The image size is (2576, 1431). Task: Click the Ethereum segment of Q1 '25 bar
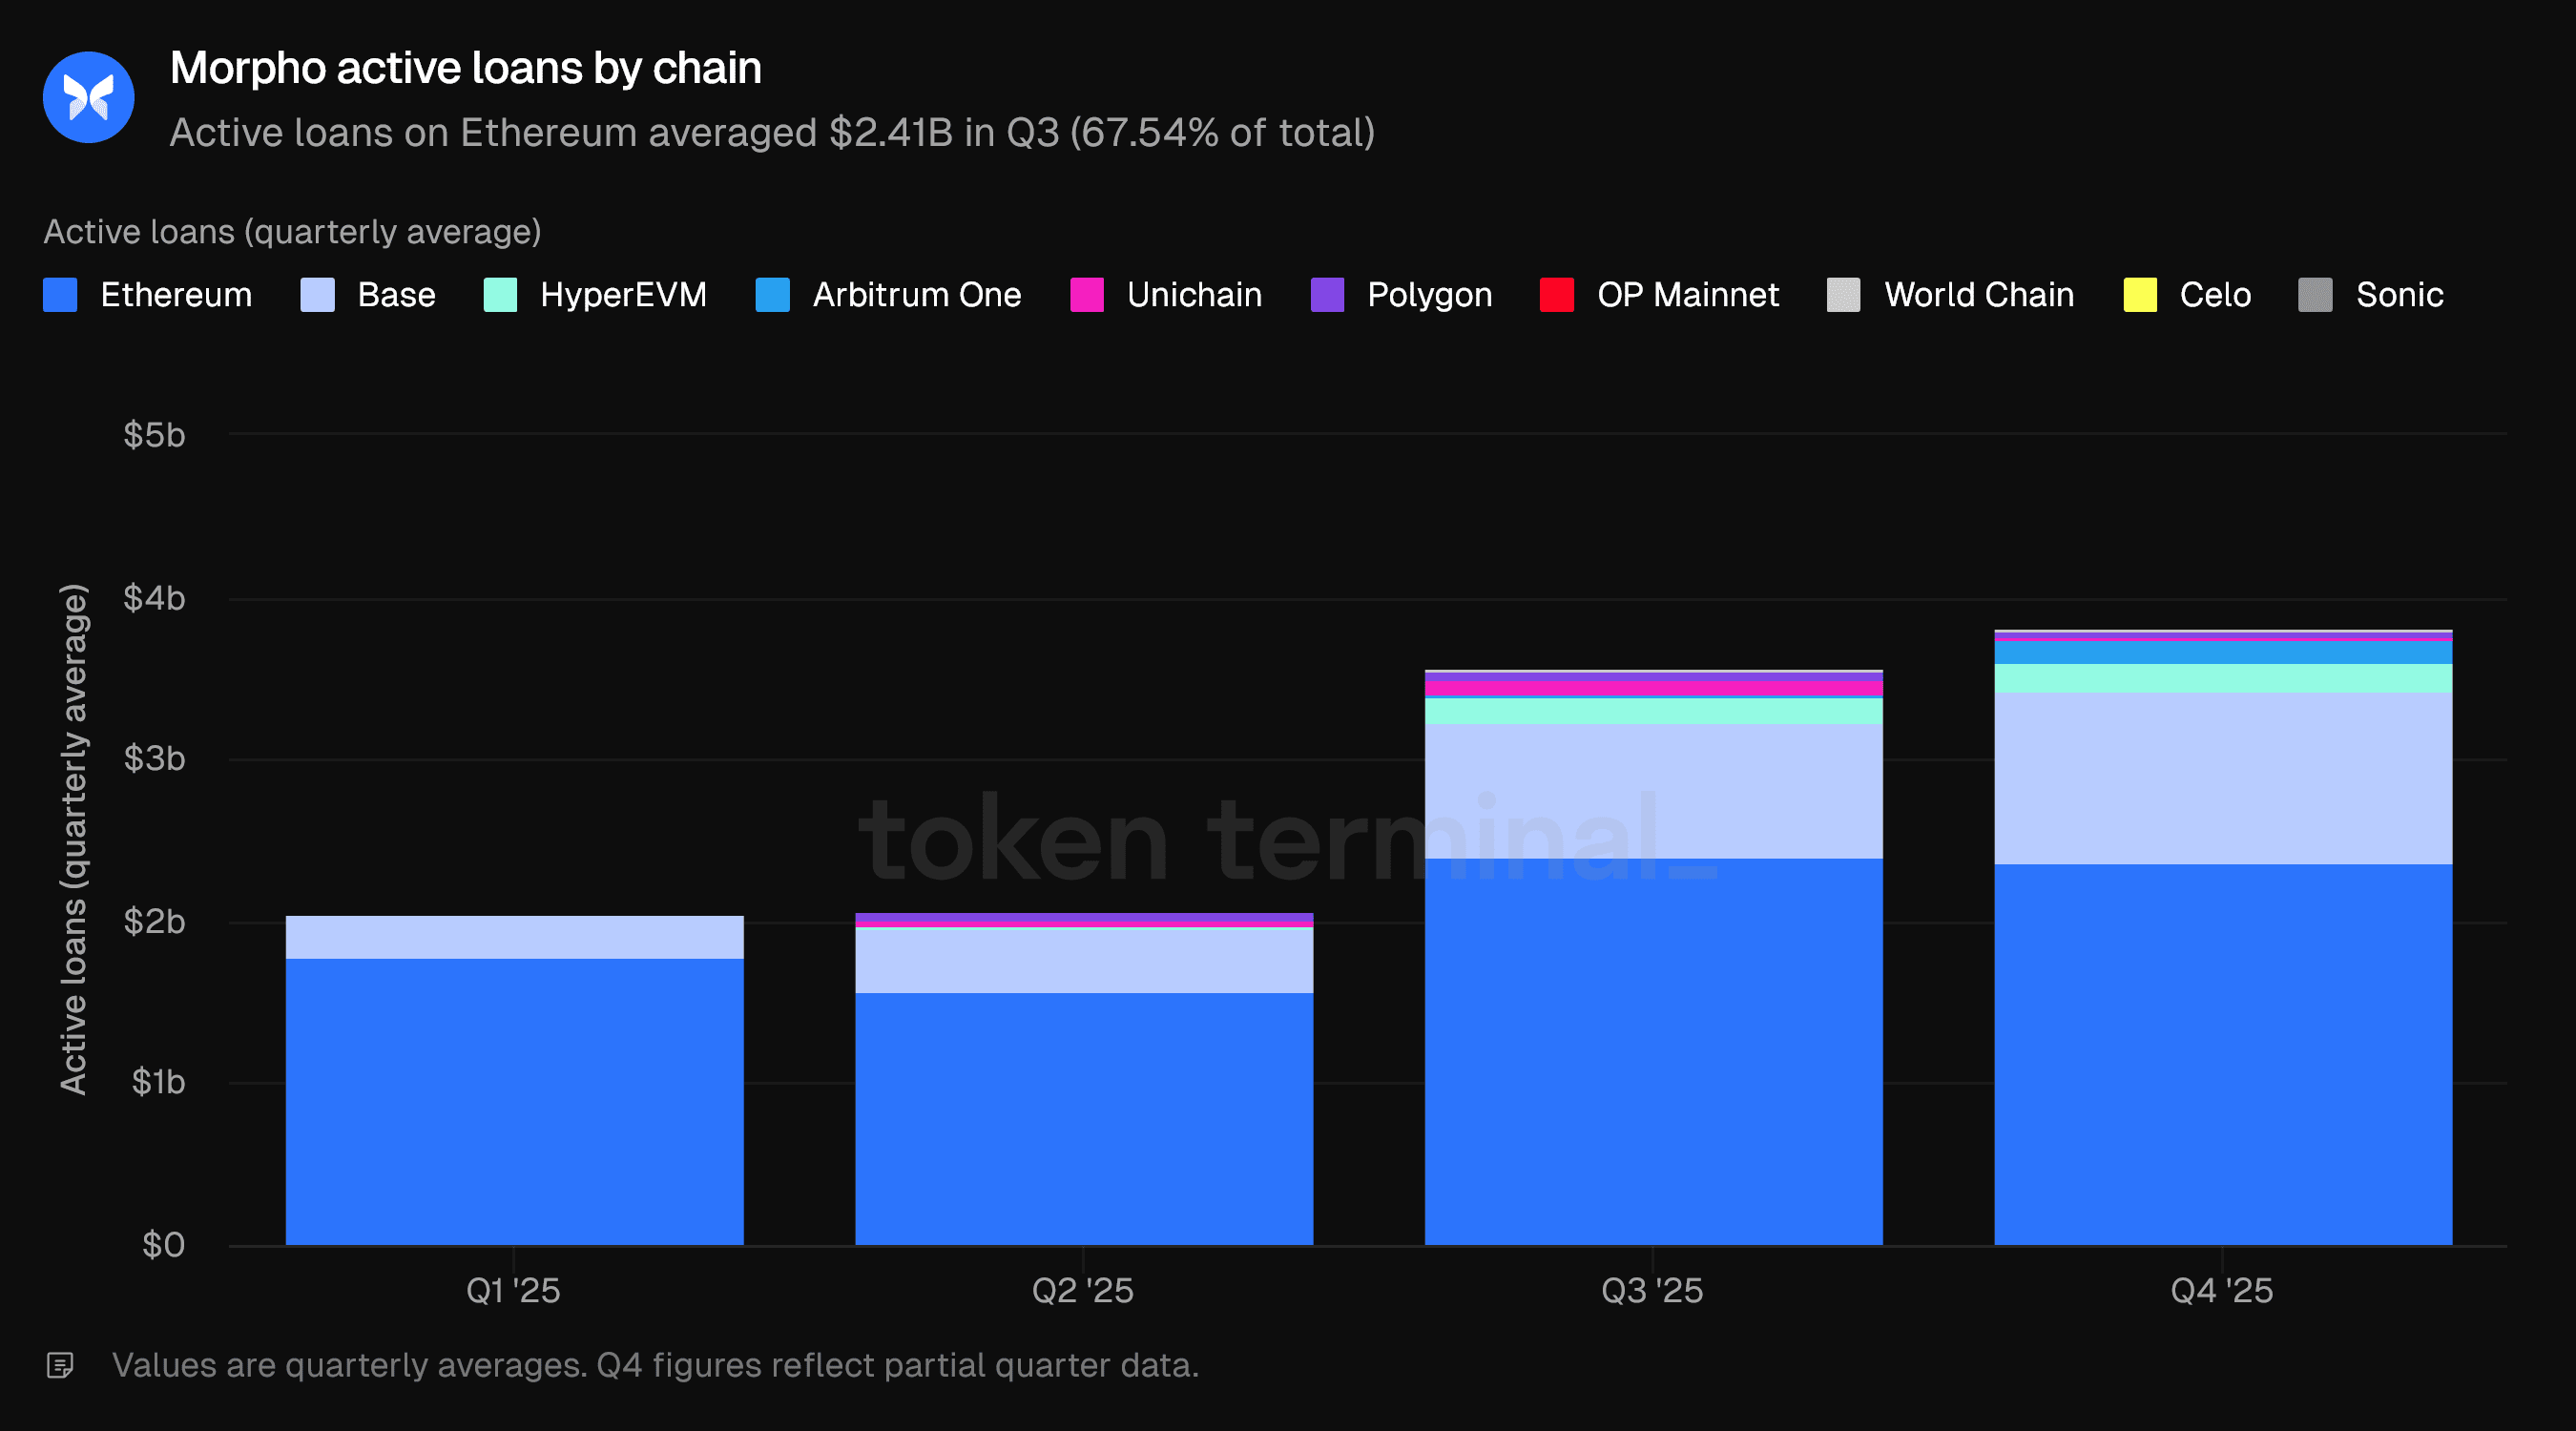pos(514,1100)
